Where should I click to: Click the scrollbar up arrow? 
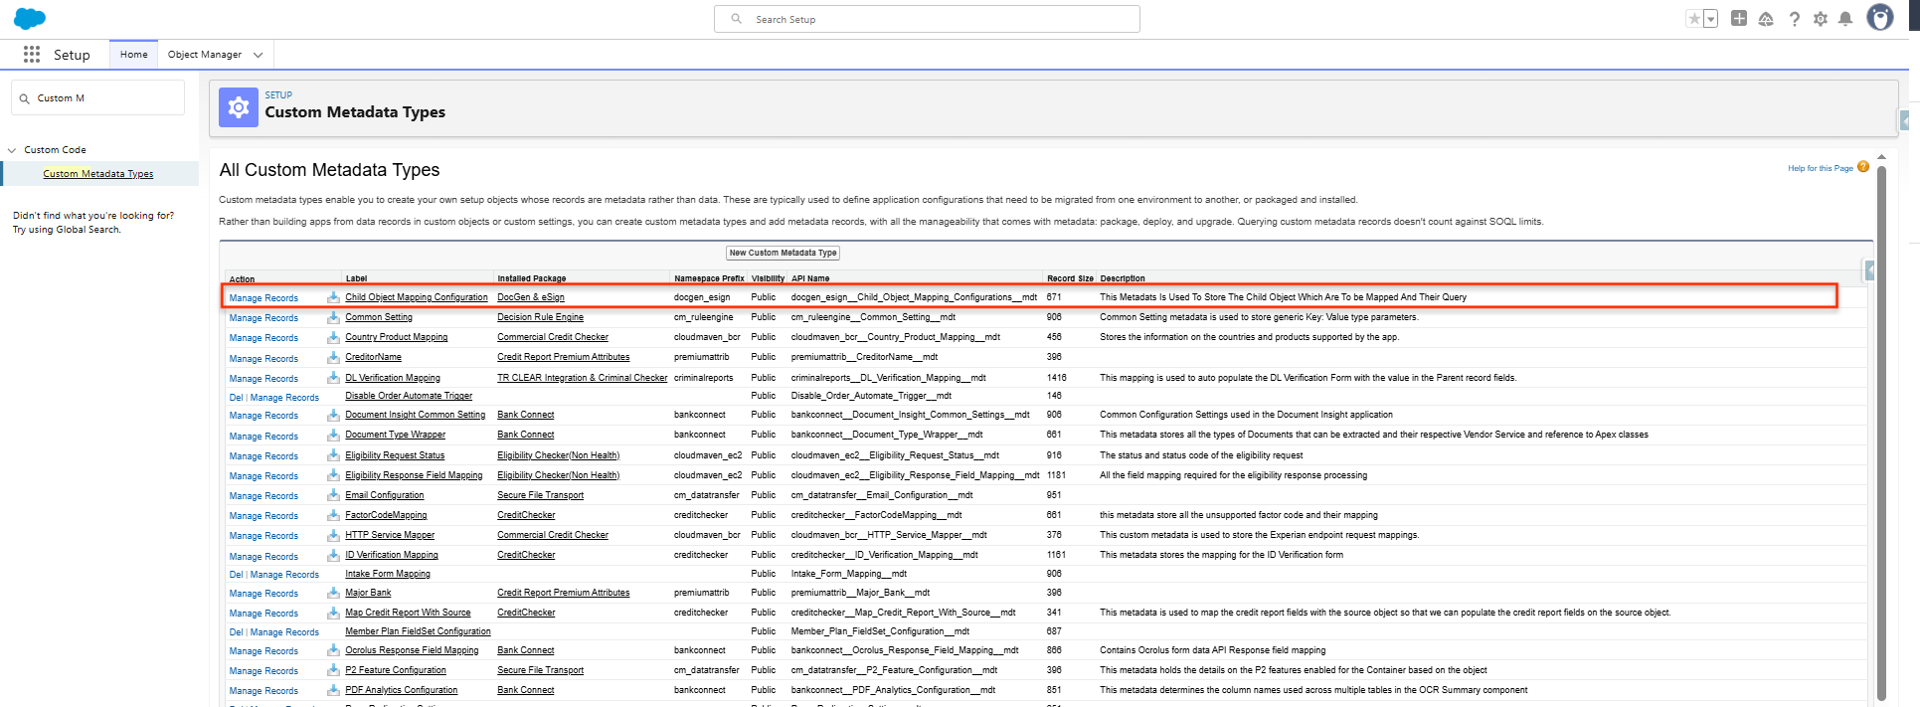tap(1881, 157)
